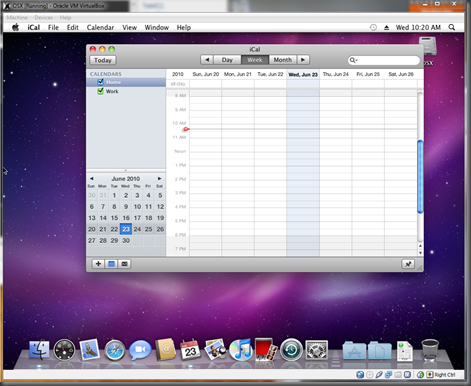Click the scroll up arrow in week view
The width and height of the screenshot is (471, 386).
[x=420, y=246]
